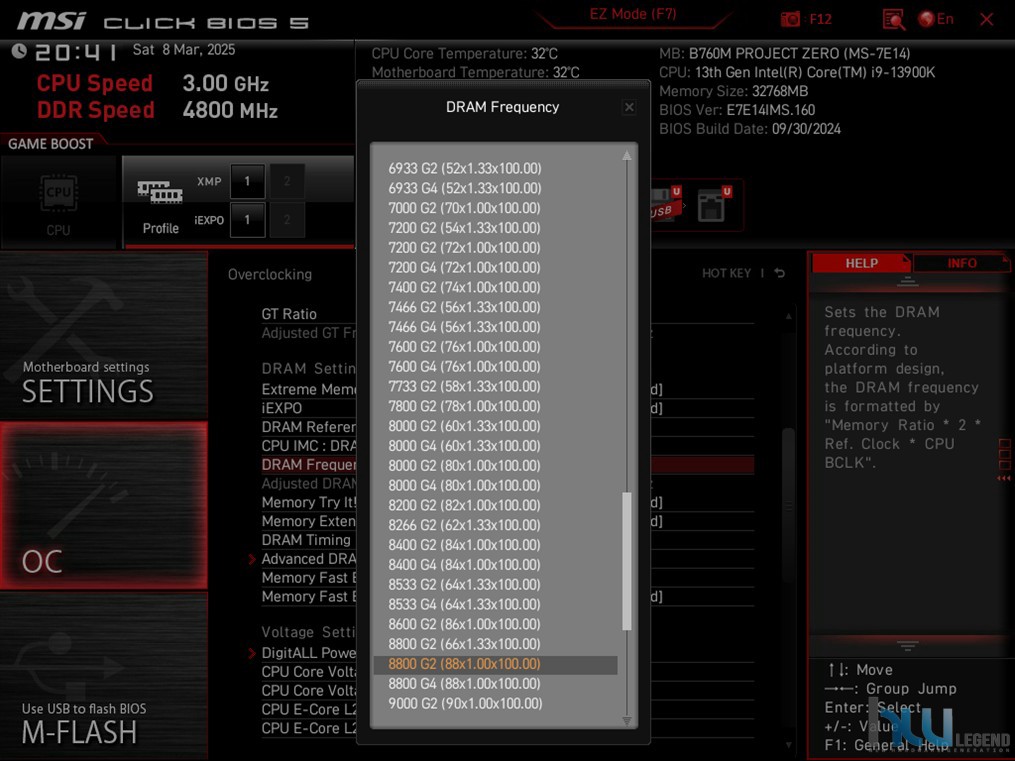This screenshot has width=1015, height=761.
Task: Select 7200 G2 (54x1.33x100.00)
Action: (x=464, y=228)
